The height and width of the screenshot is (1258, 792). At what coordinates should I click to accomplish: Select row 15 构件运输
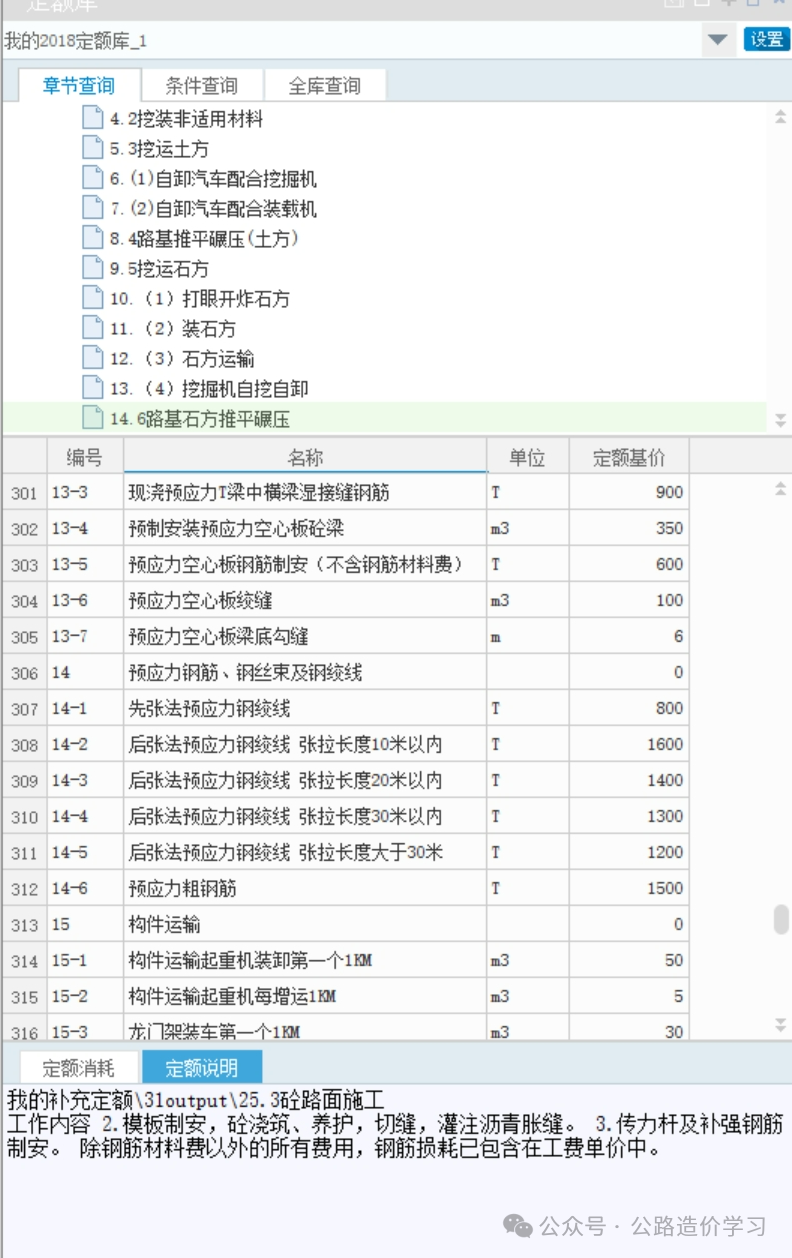345,924
